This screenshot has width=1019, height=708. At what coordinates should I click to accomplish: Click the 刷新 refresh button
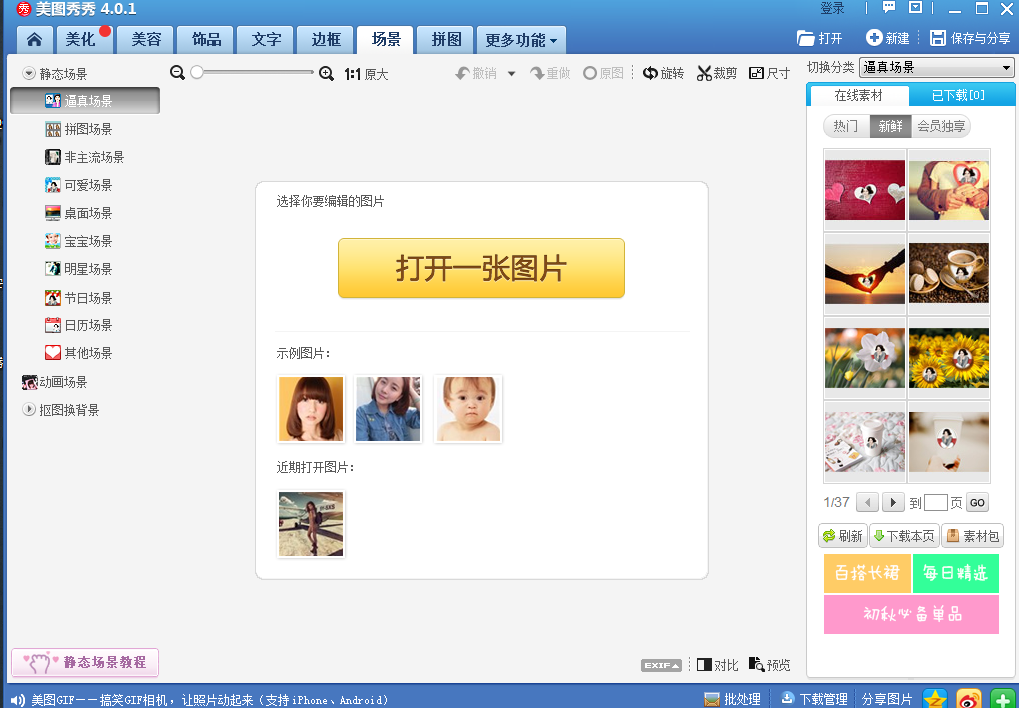[843, 536]
